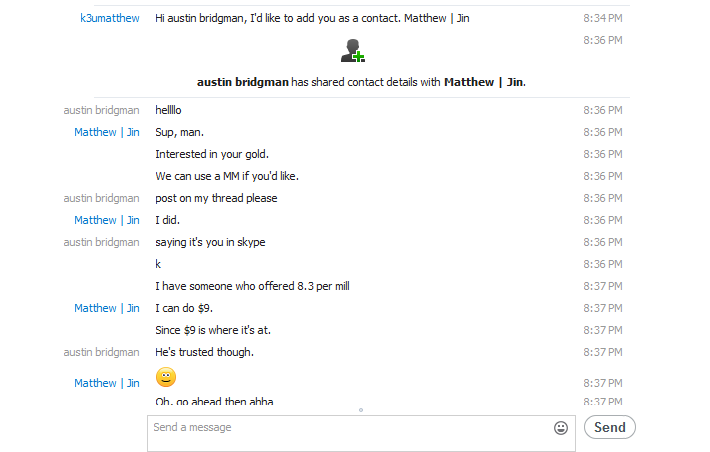Click austin bridgman beside 'hellllo'

102,110
